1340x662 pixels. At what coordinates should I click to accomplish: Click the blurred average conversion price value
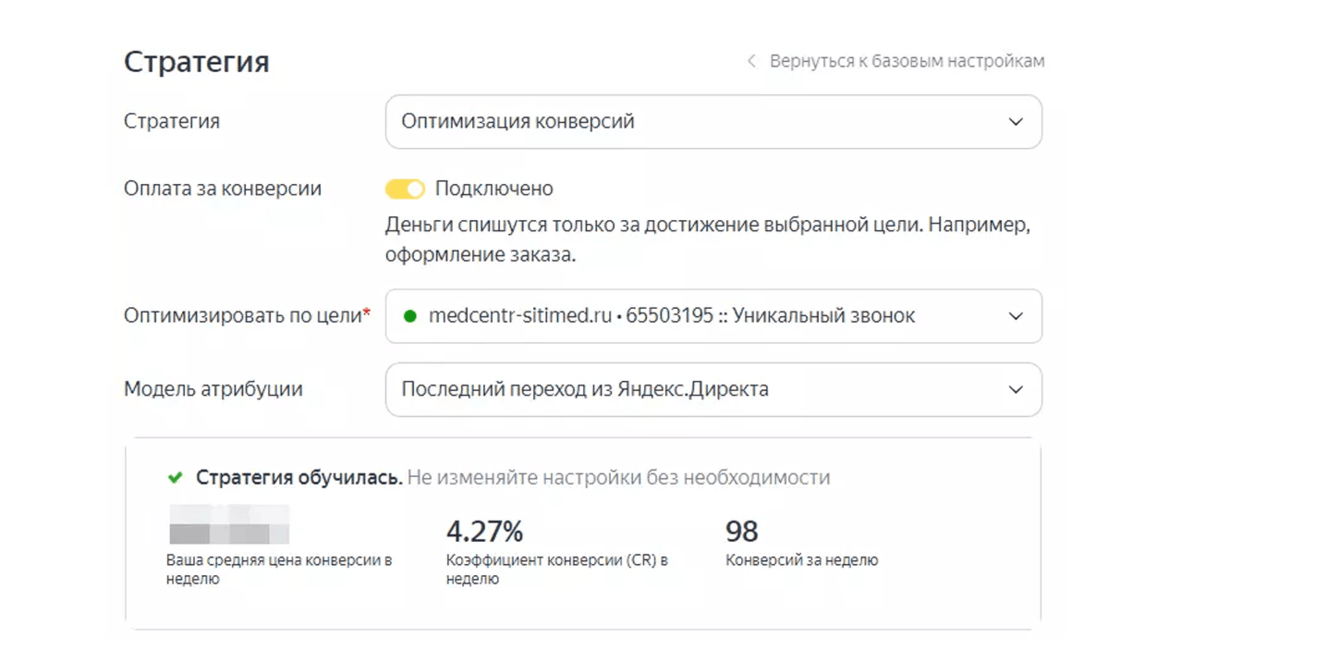(229, 525)
